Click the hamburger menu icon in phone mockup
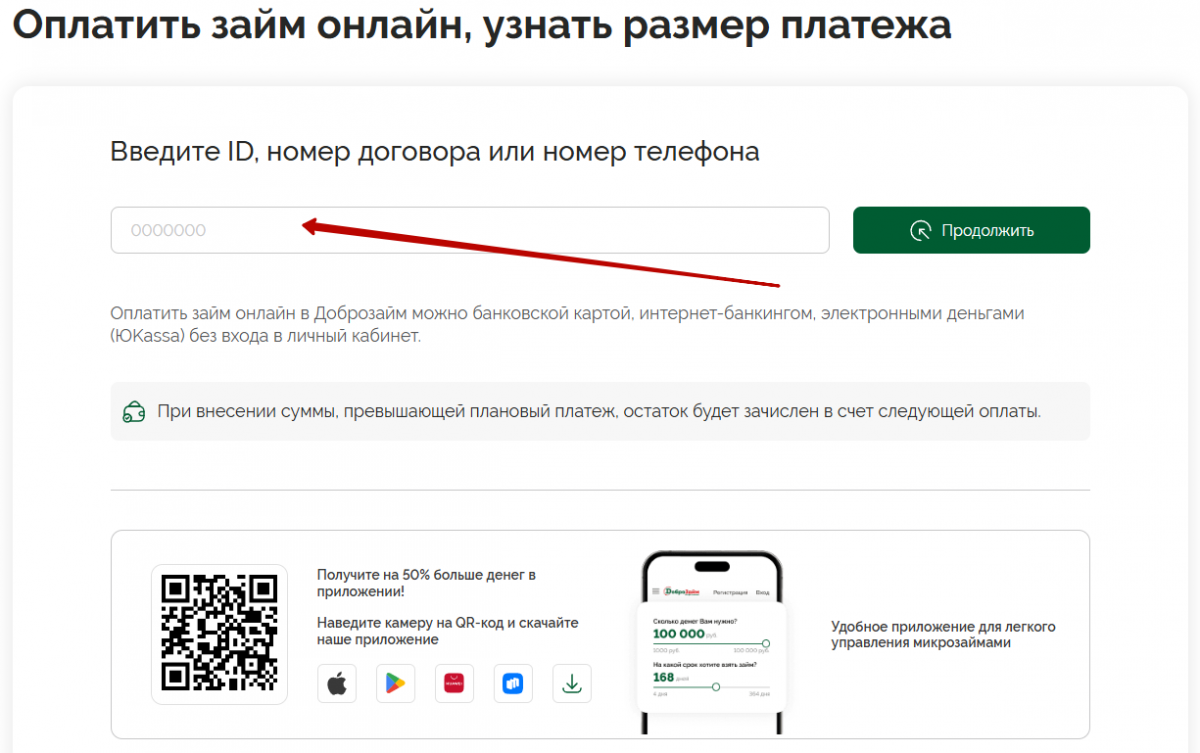The height and width of the screenshot is (753, 1200). click(656, 591)
